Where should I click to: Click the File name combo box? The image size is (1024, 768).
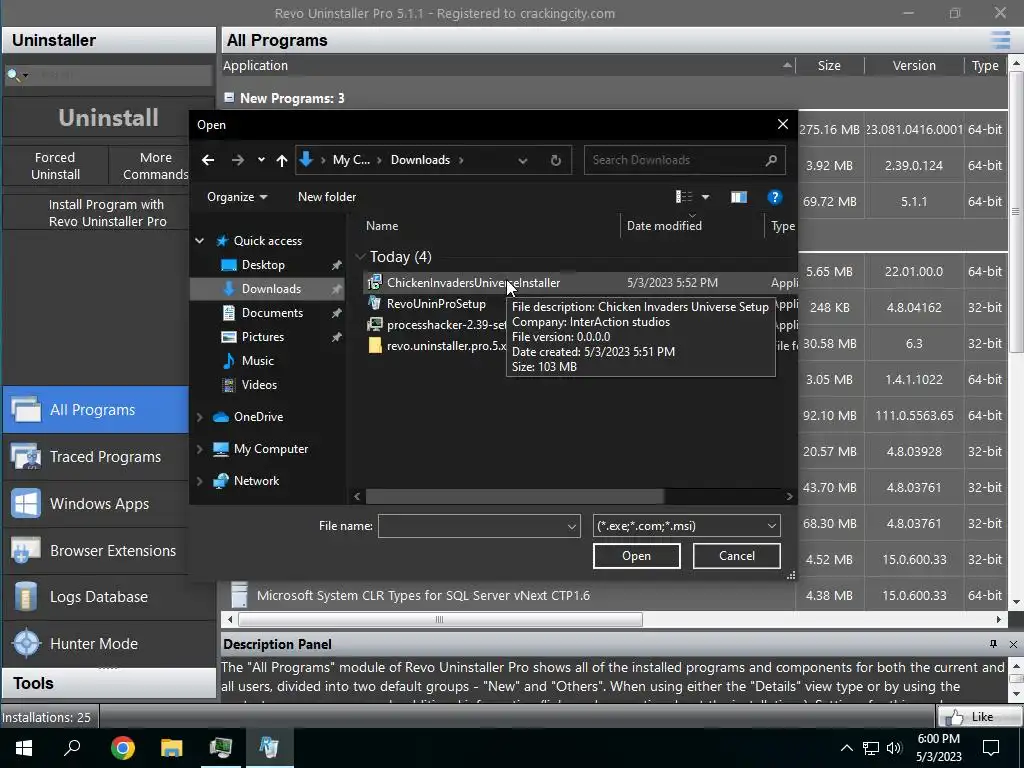point(479,526)
